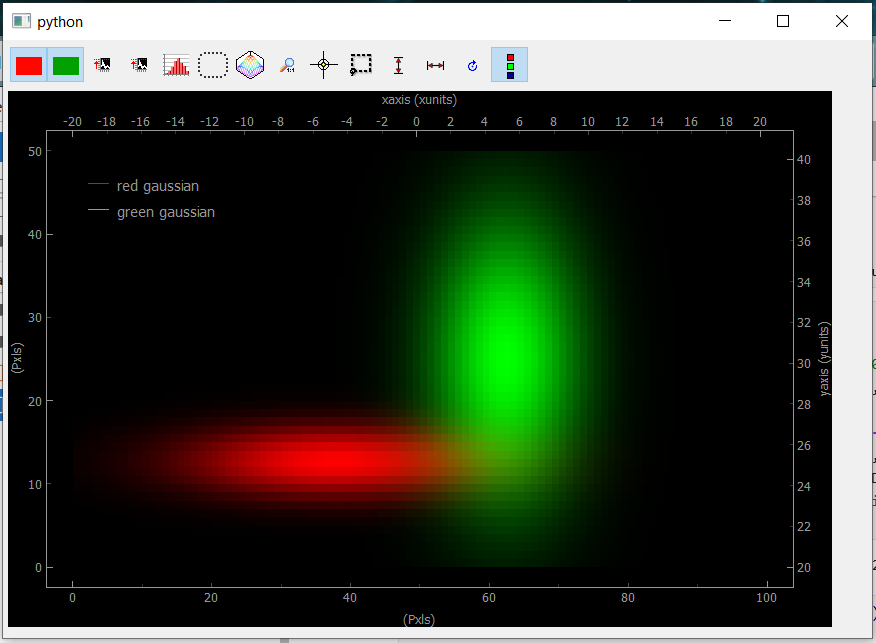Maximize the python window
The width and height of the screenshot is (876, 643).
click(783, 21)
